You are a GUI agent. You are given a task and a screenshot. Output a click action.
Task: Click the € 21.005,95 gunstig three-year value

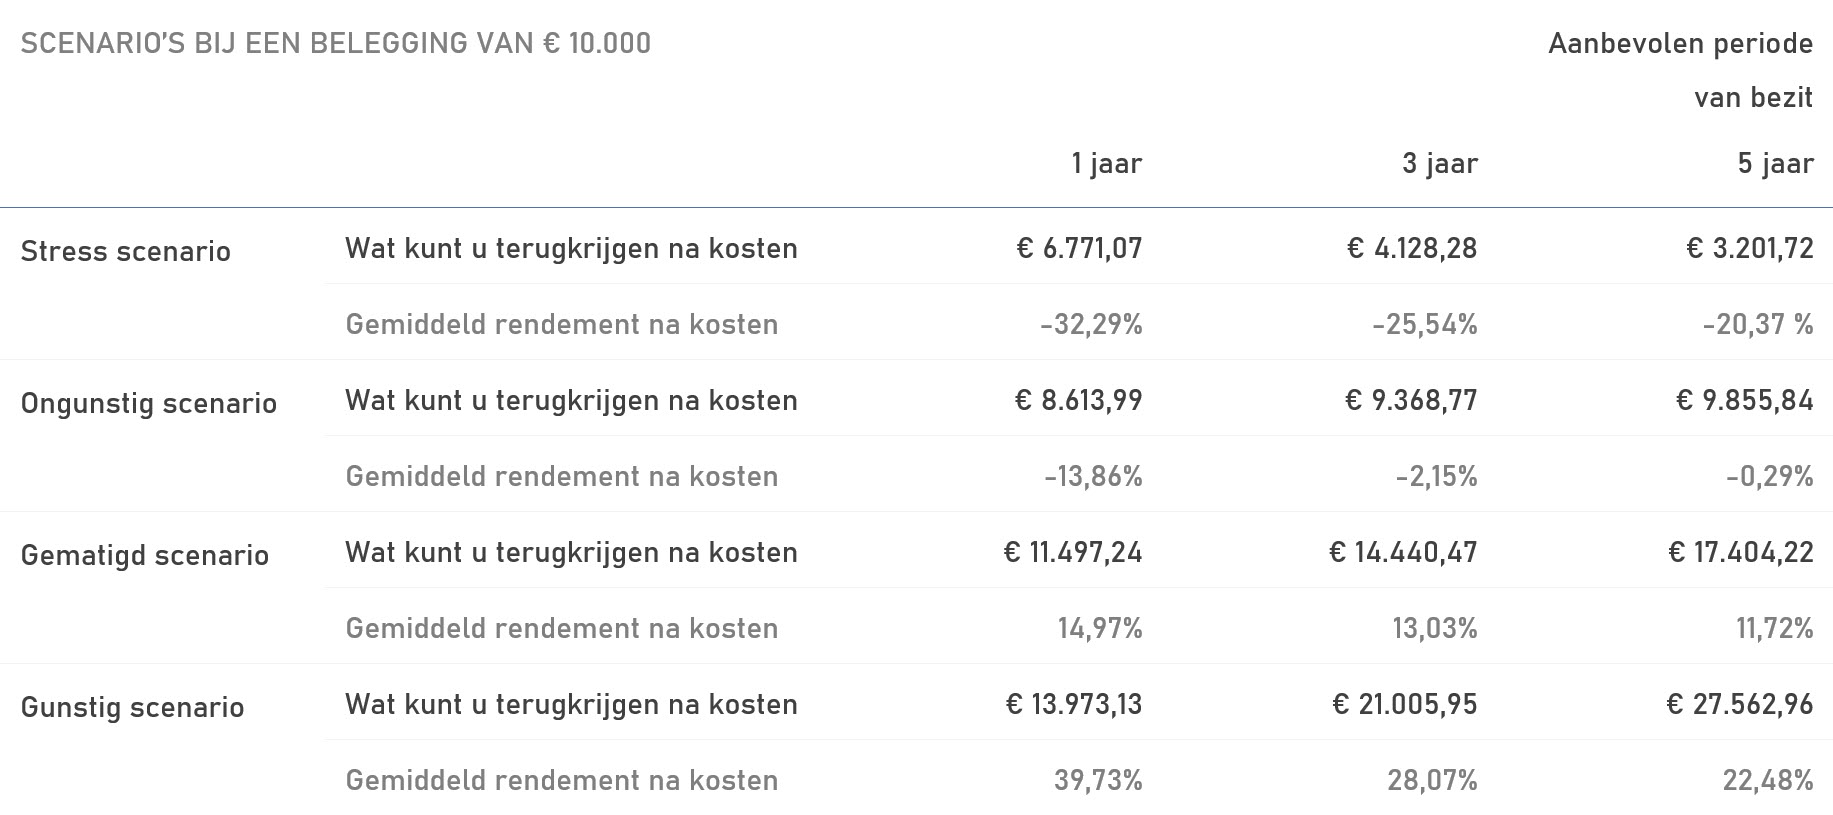click(1405, 704)
